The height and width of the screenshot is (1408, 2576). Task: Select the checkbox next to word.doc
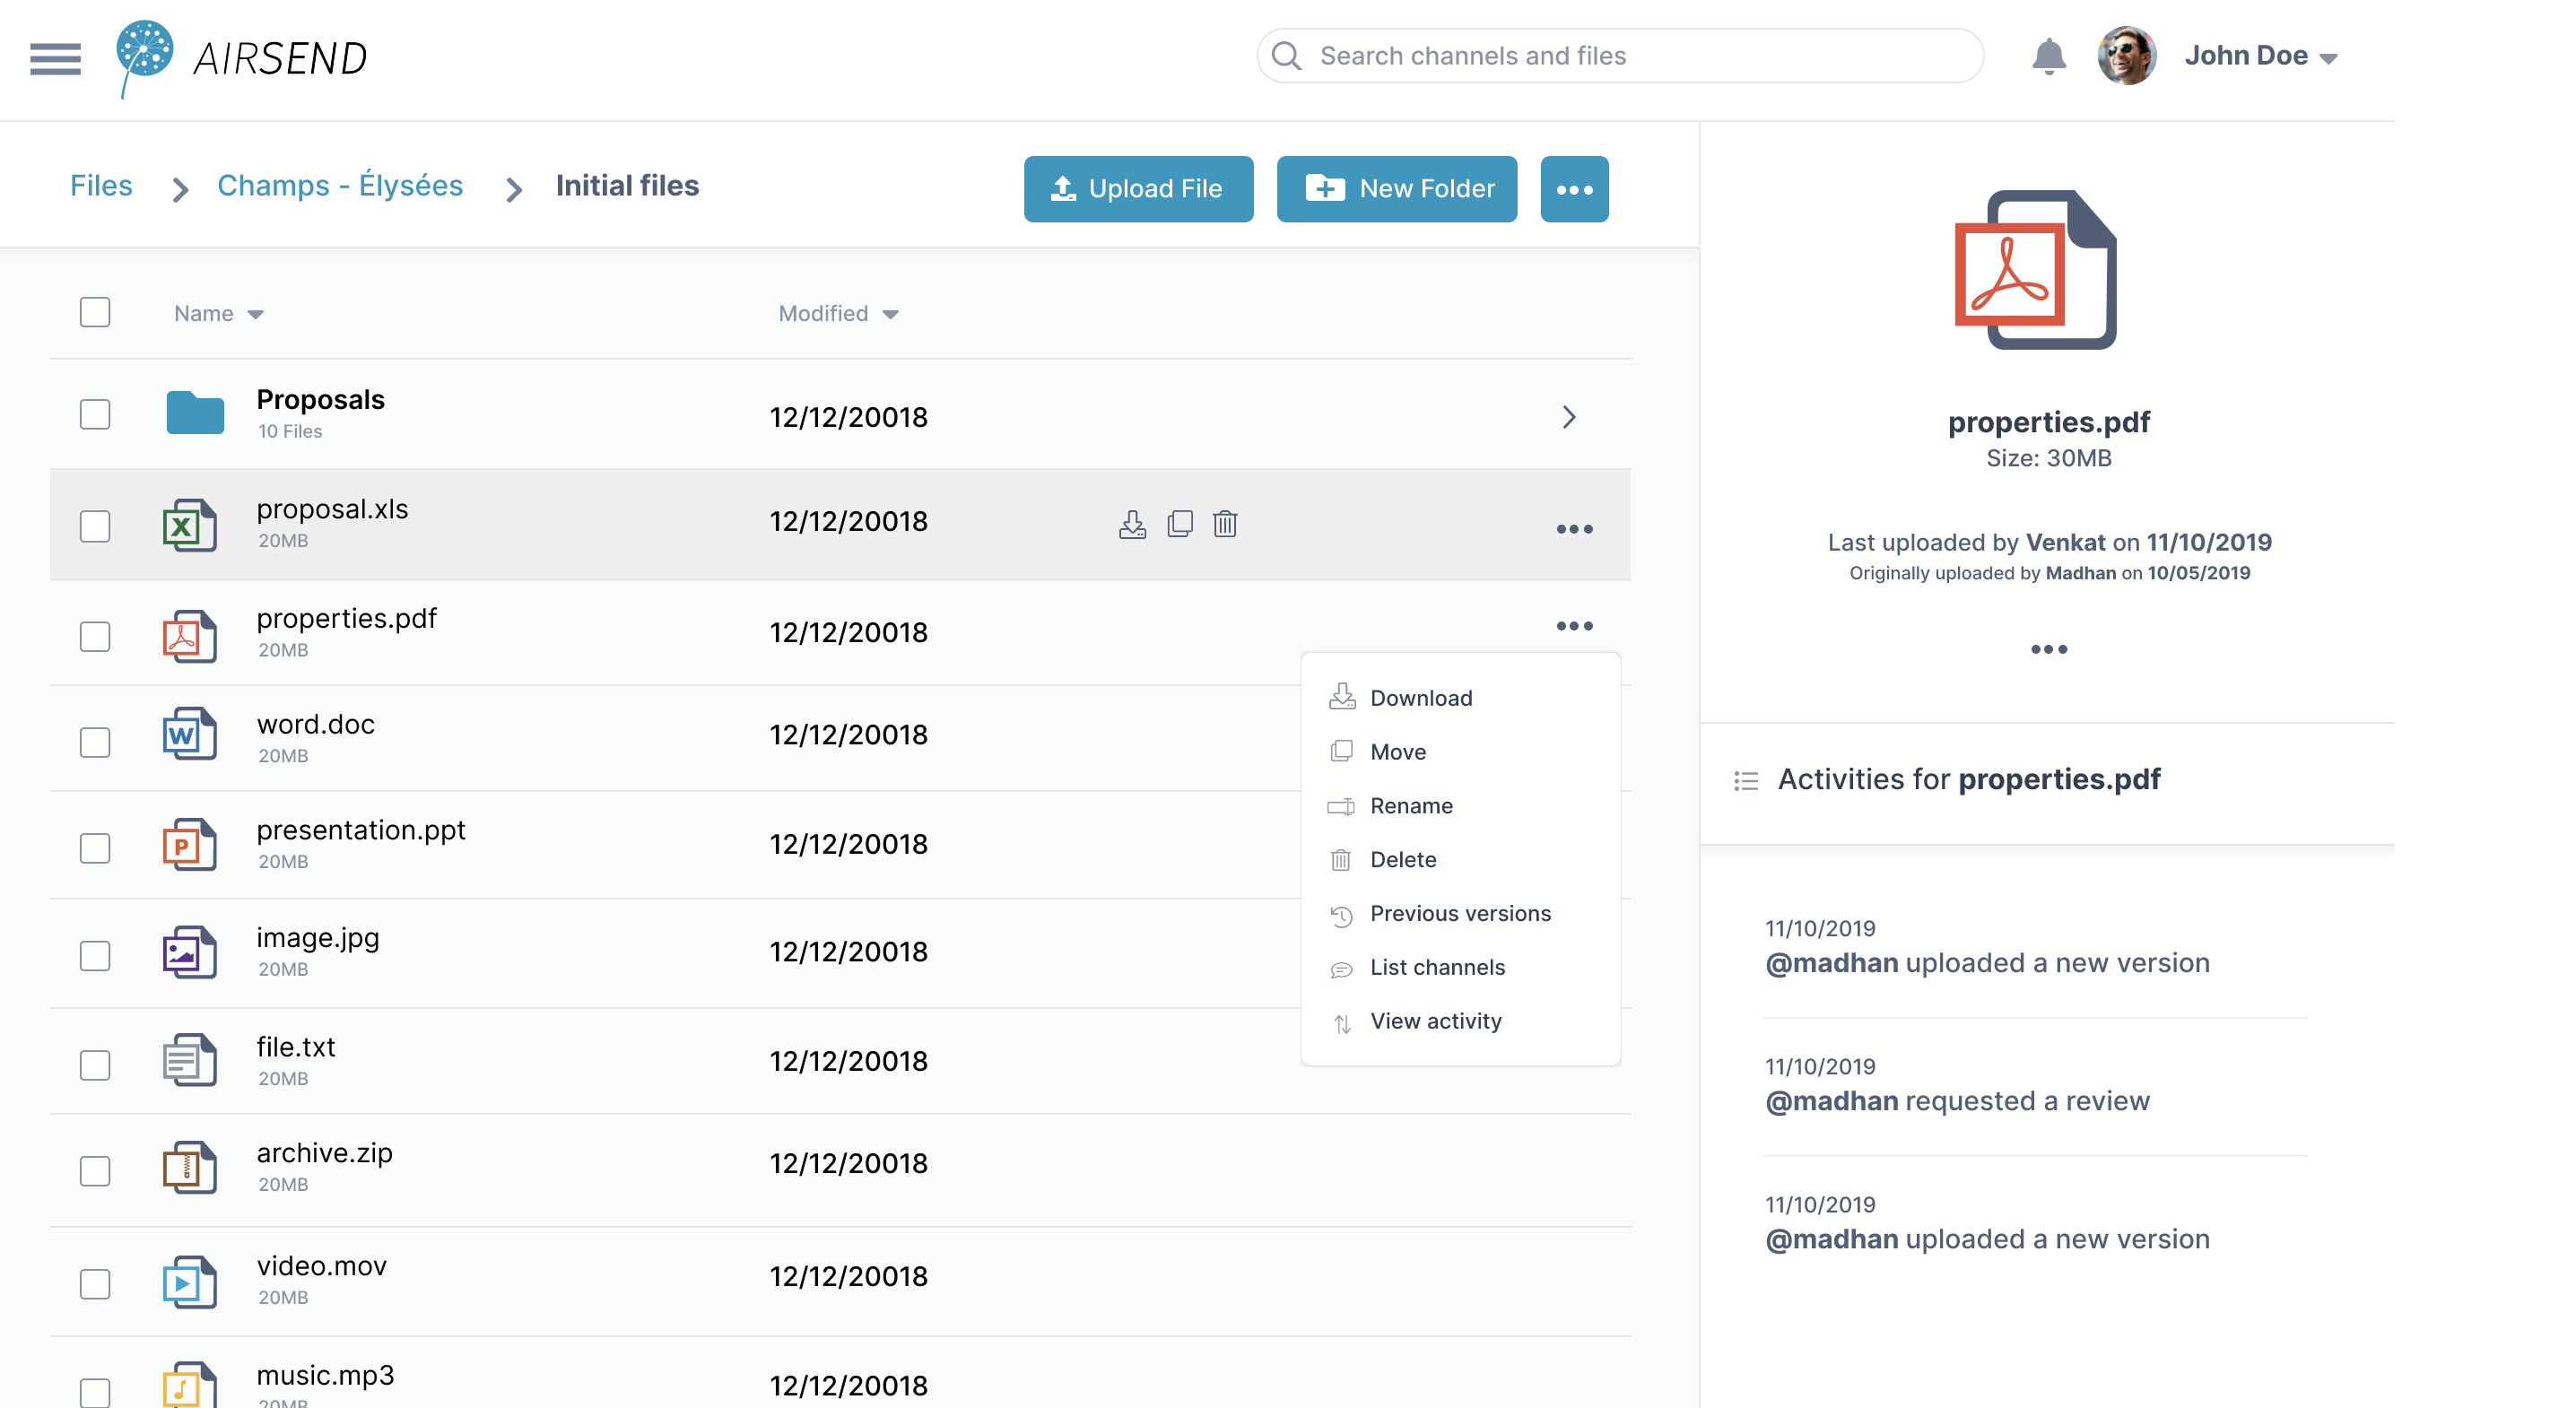click(94, 742)
